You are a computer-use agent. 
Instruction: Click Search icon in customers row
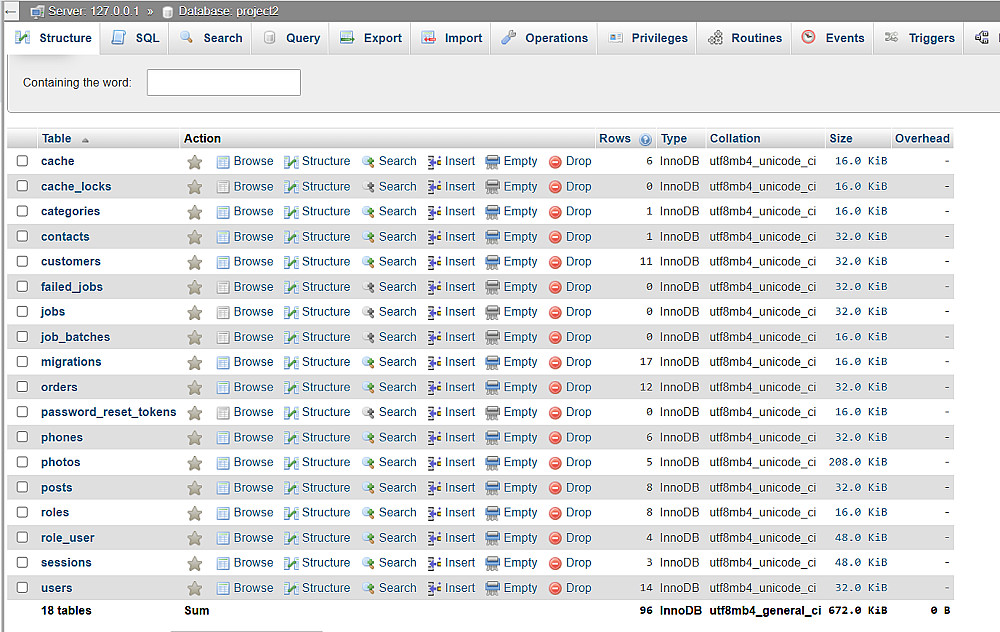(368, 262)
